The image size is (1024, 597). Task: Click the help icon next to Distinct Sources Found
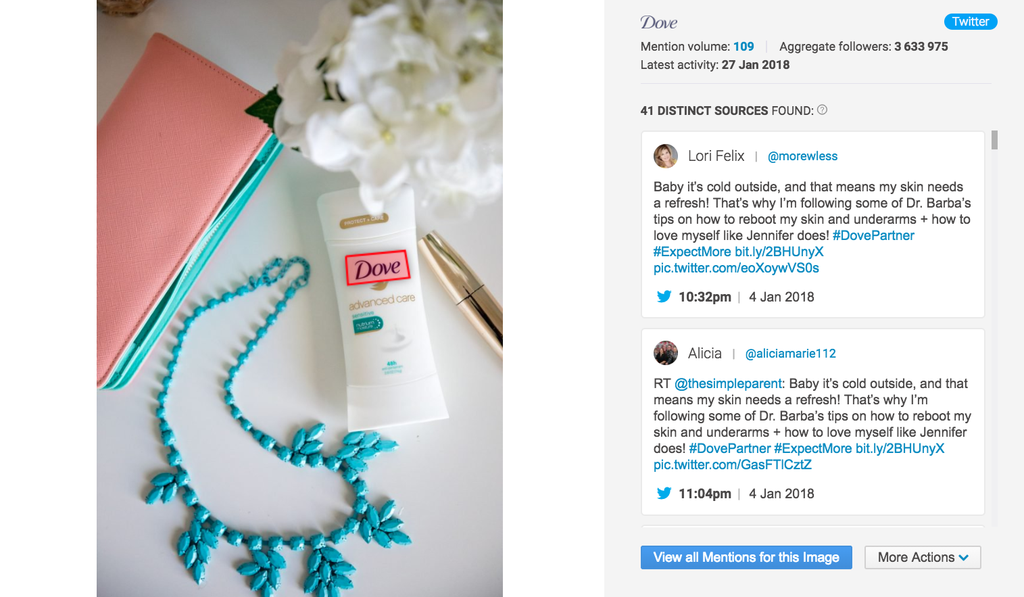click(822, 110)
